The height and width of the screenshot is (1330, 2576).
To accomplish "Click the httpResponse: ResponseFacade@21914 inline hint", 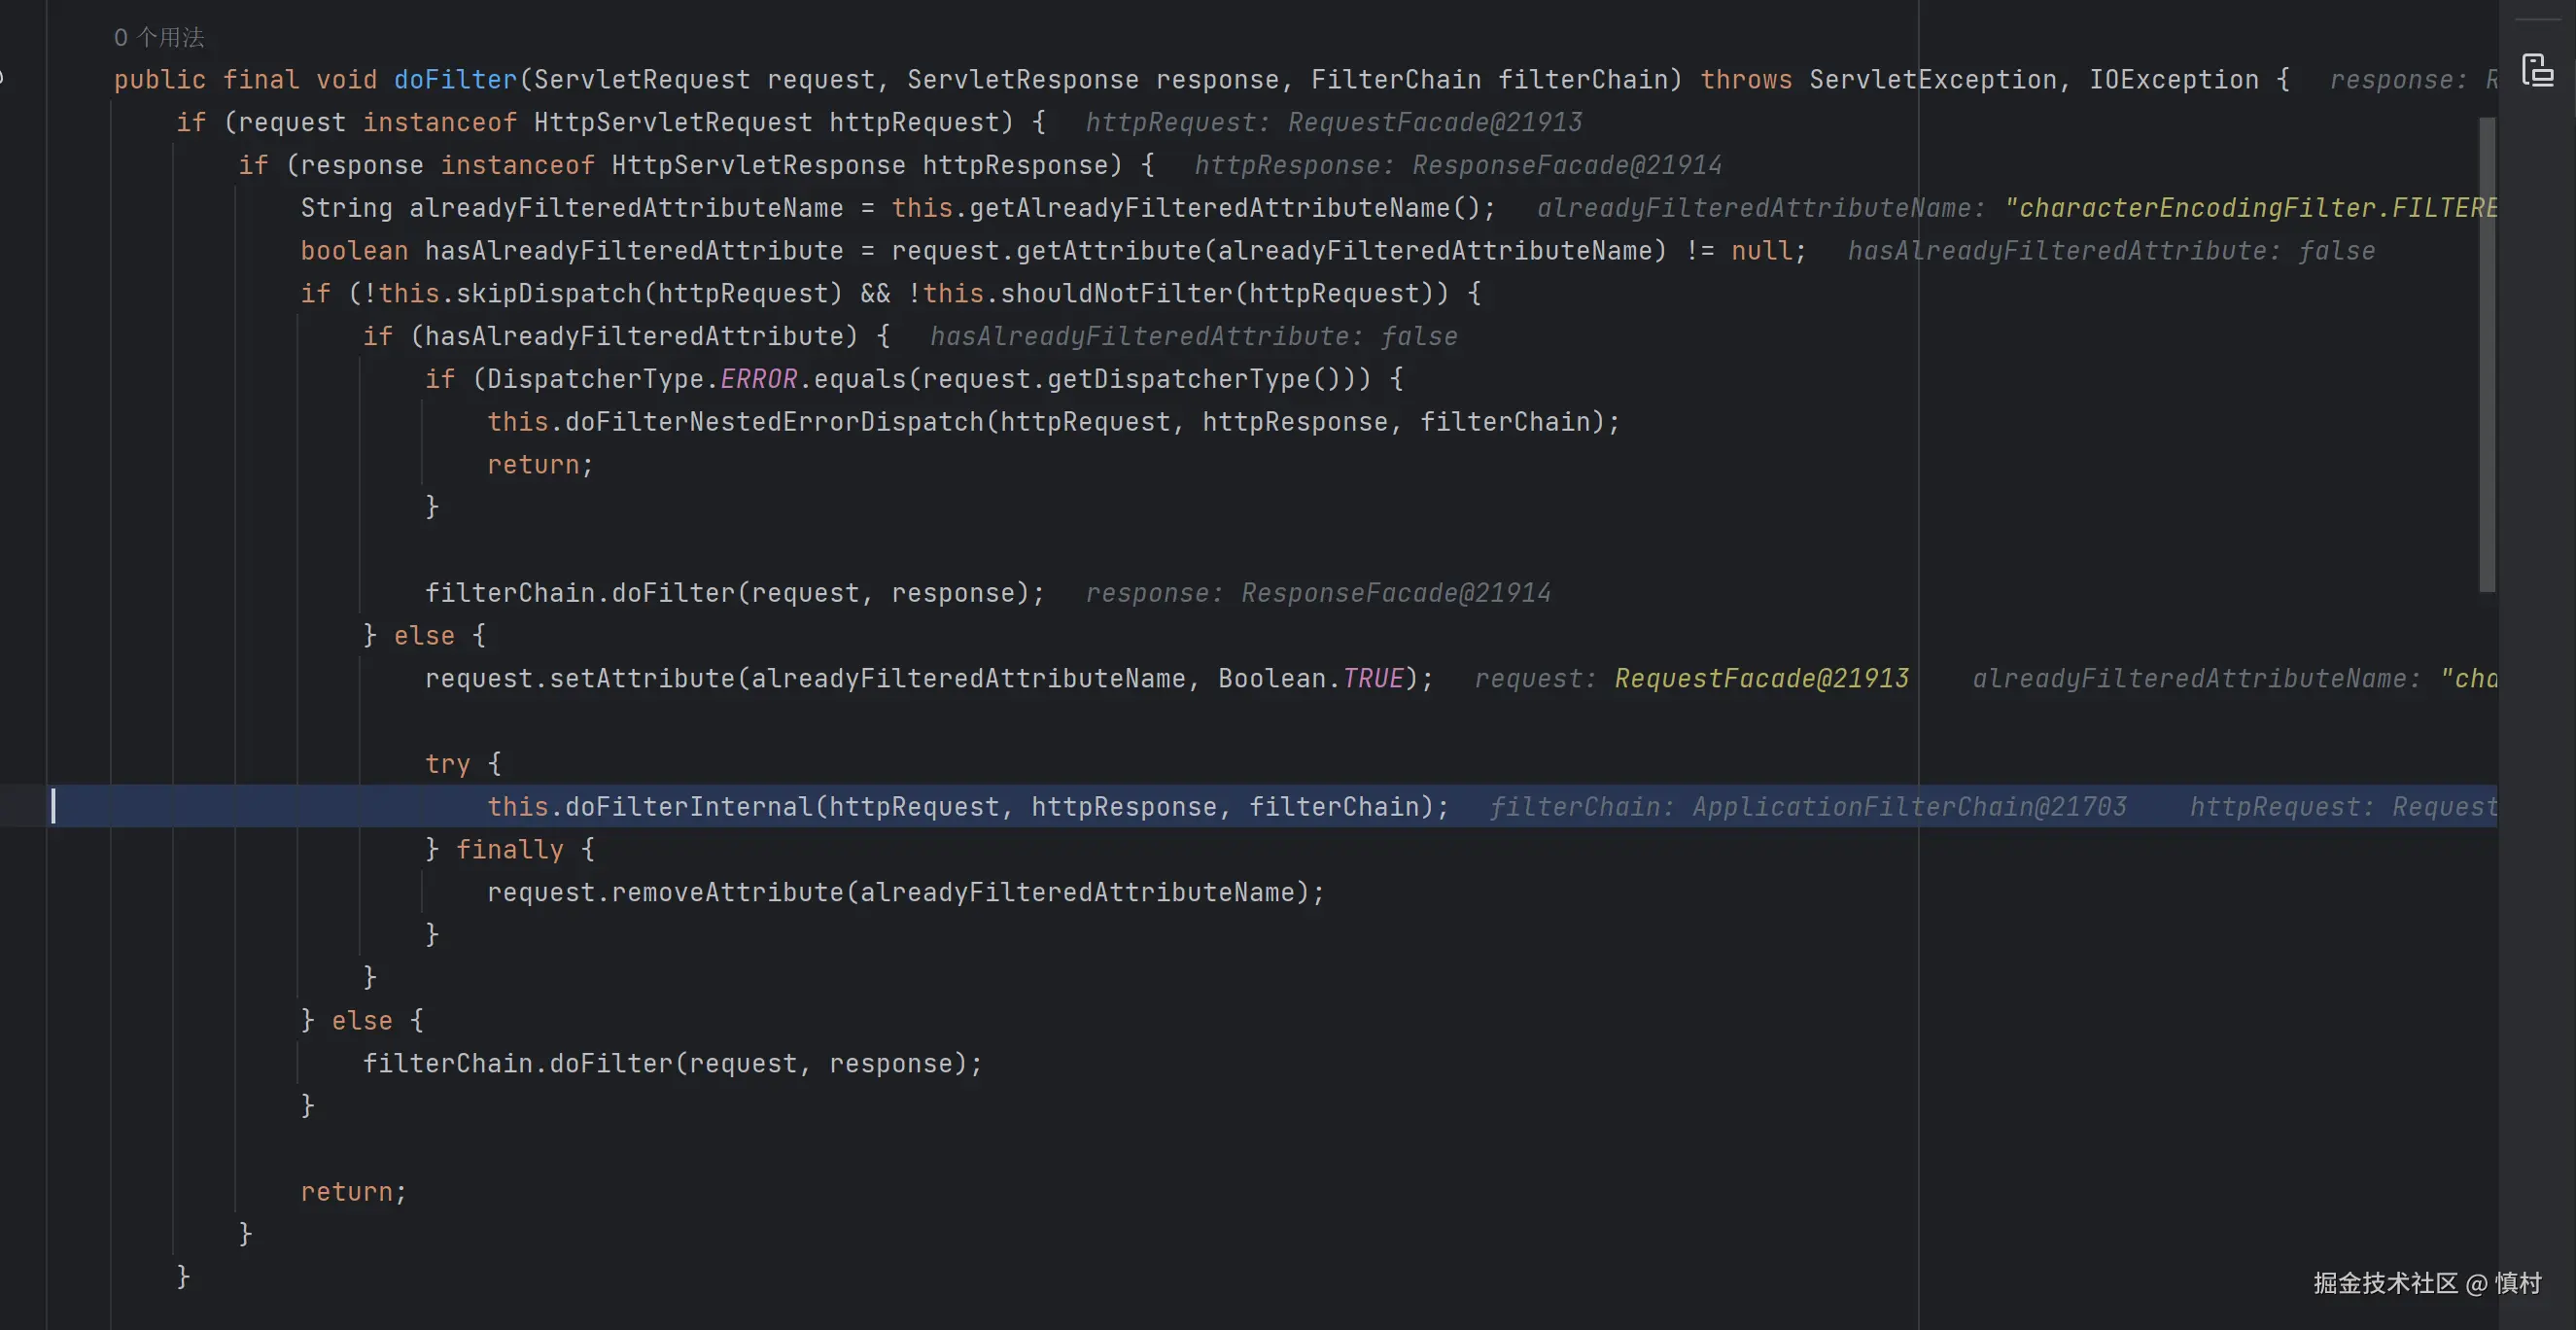I will point(1457,165).
